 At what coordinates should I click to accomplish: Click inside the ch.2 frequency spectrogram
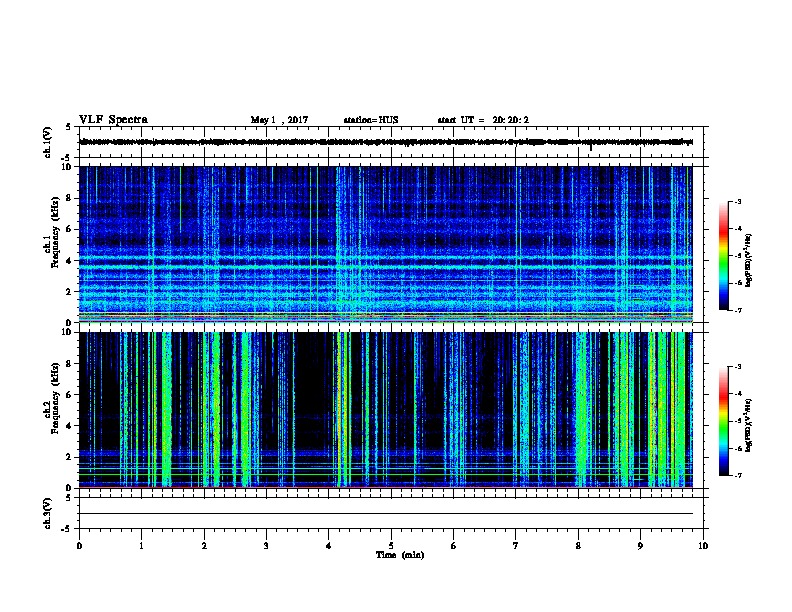pos(386,410)
